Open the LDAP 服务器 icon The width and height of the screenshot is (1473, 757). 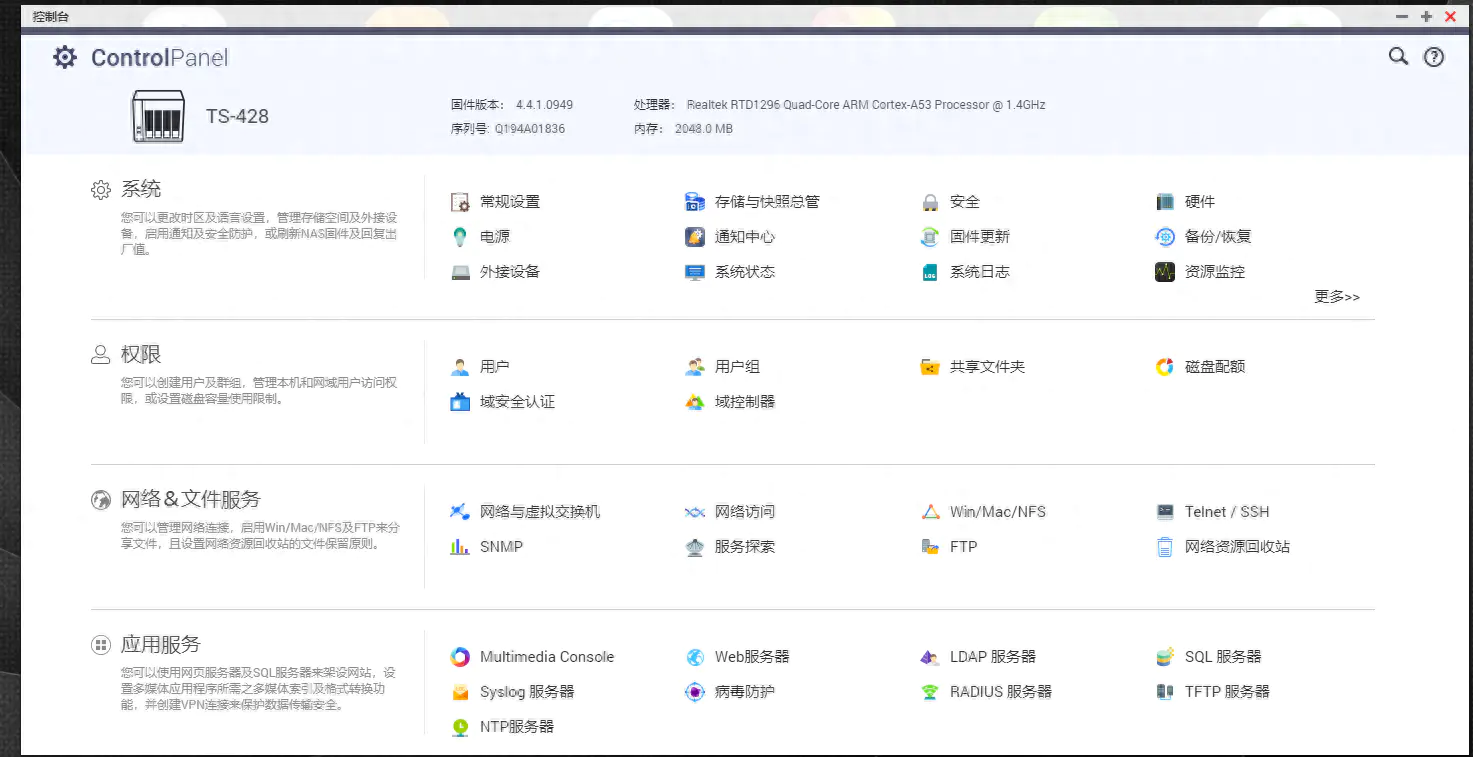click(930, 657)
